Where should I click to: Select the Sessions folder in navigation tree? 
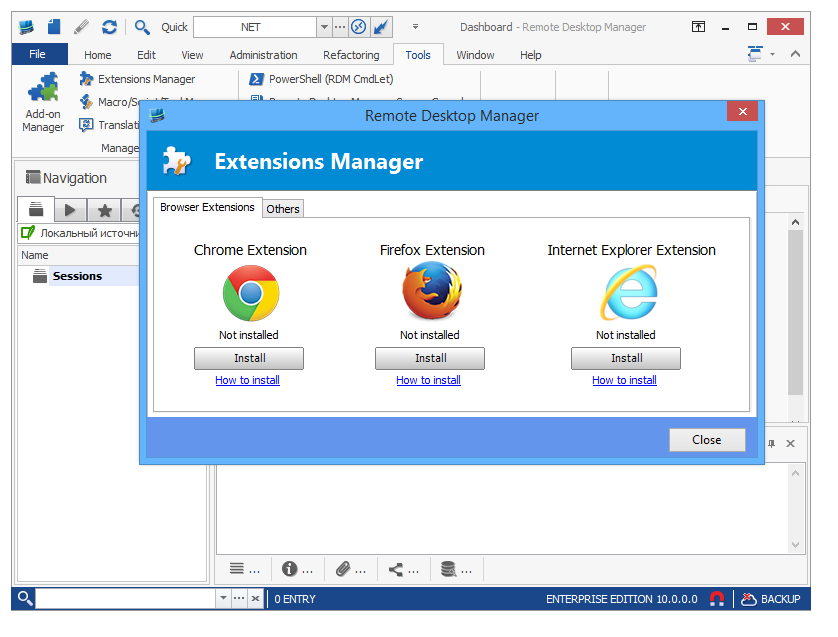77,276
